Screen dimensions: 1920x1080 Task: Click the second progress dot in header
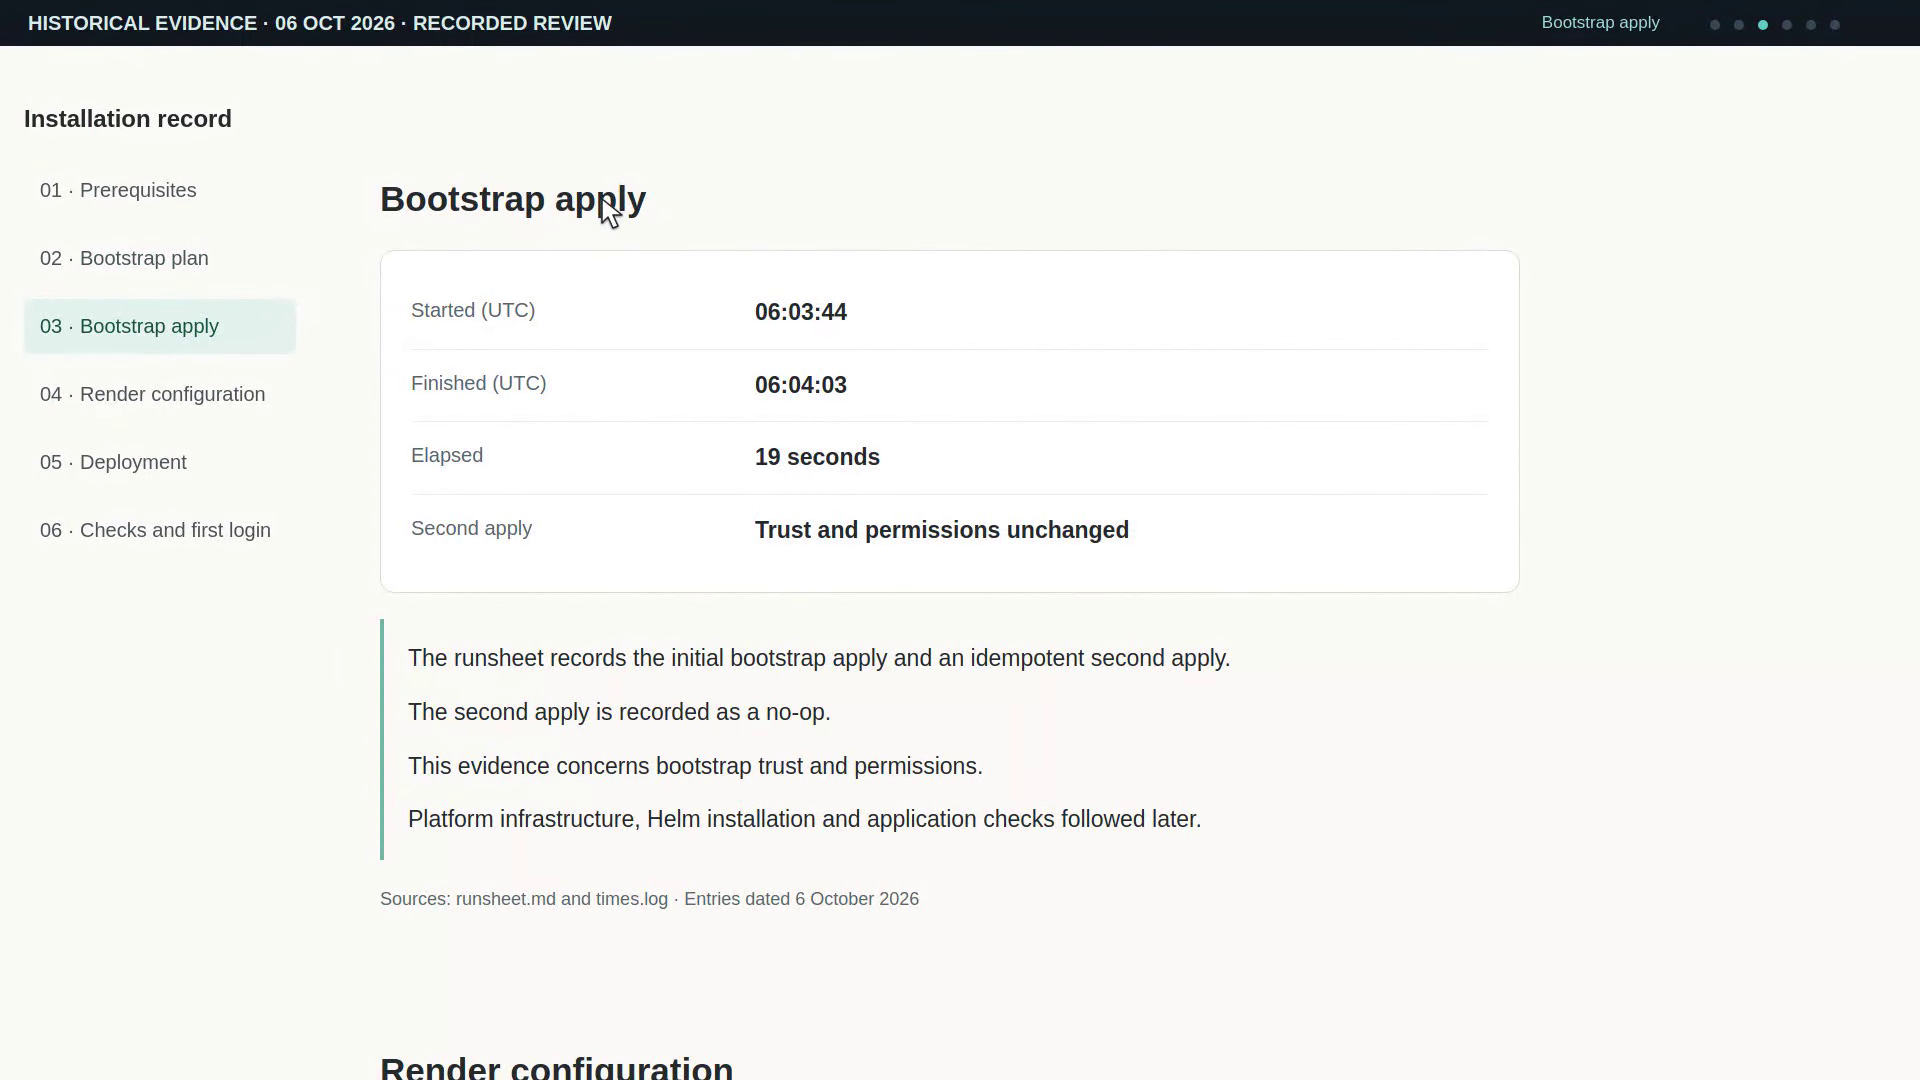click(x=1739, y=25)
